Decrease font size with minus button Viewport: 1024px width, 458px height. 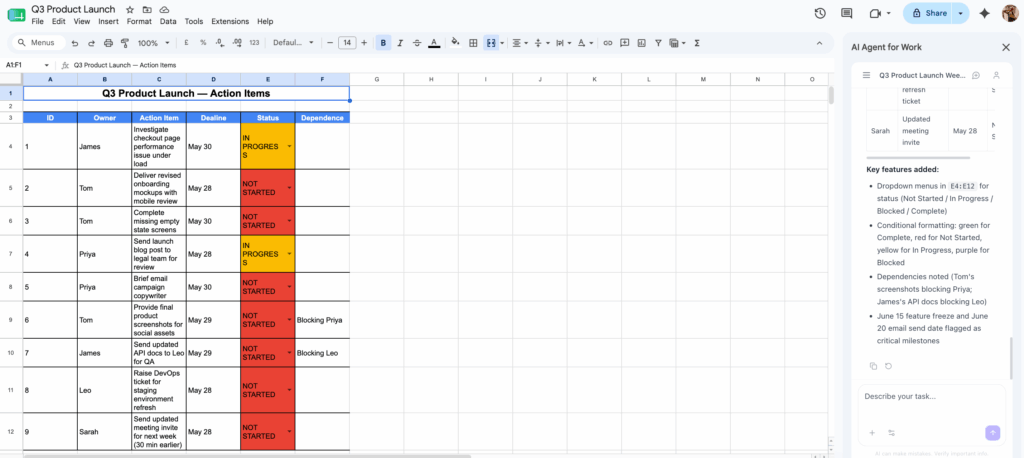click(330, 43)
